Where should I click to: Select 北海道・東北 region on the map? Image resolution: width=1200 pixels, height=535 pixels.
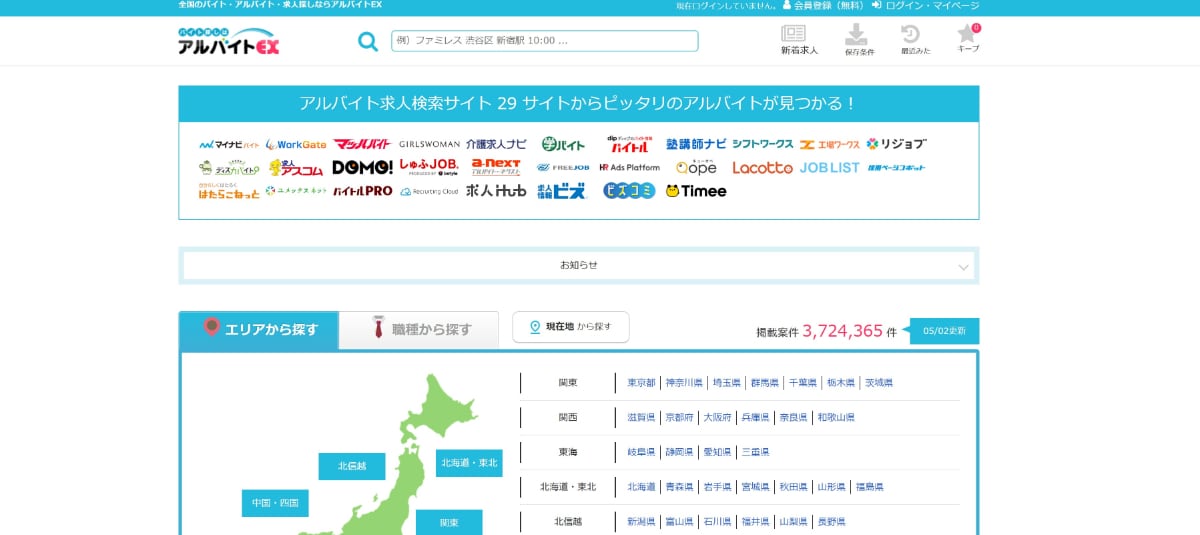coord(469,463)
